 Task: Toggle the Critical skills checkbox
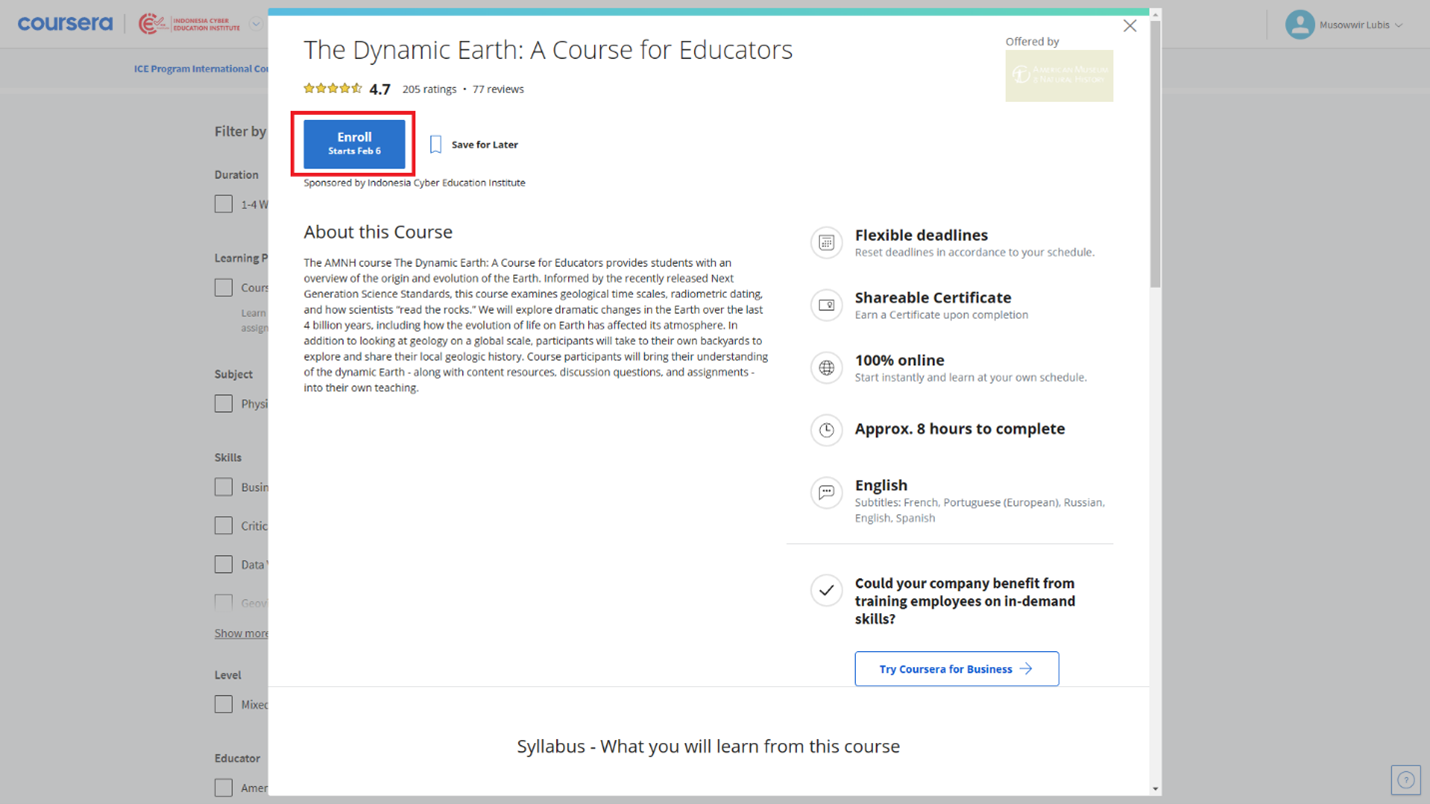click(224, 526)
